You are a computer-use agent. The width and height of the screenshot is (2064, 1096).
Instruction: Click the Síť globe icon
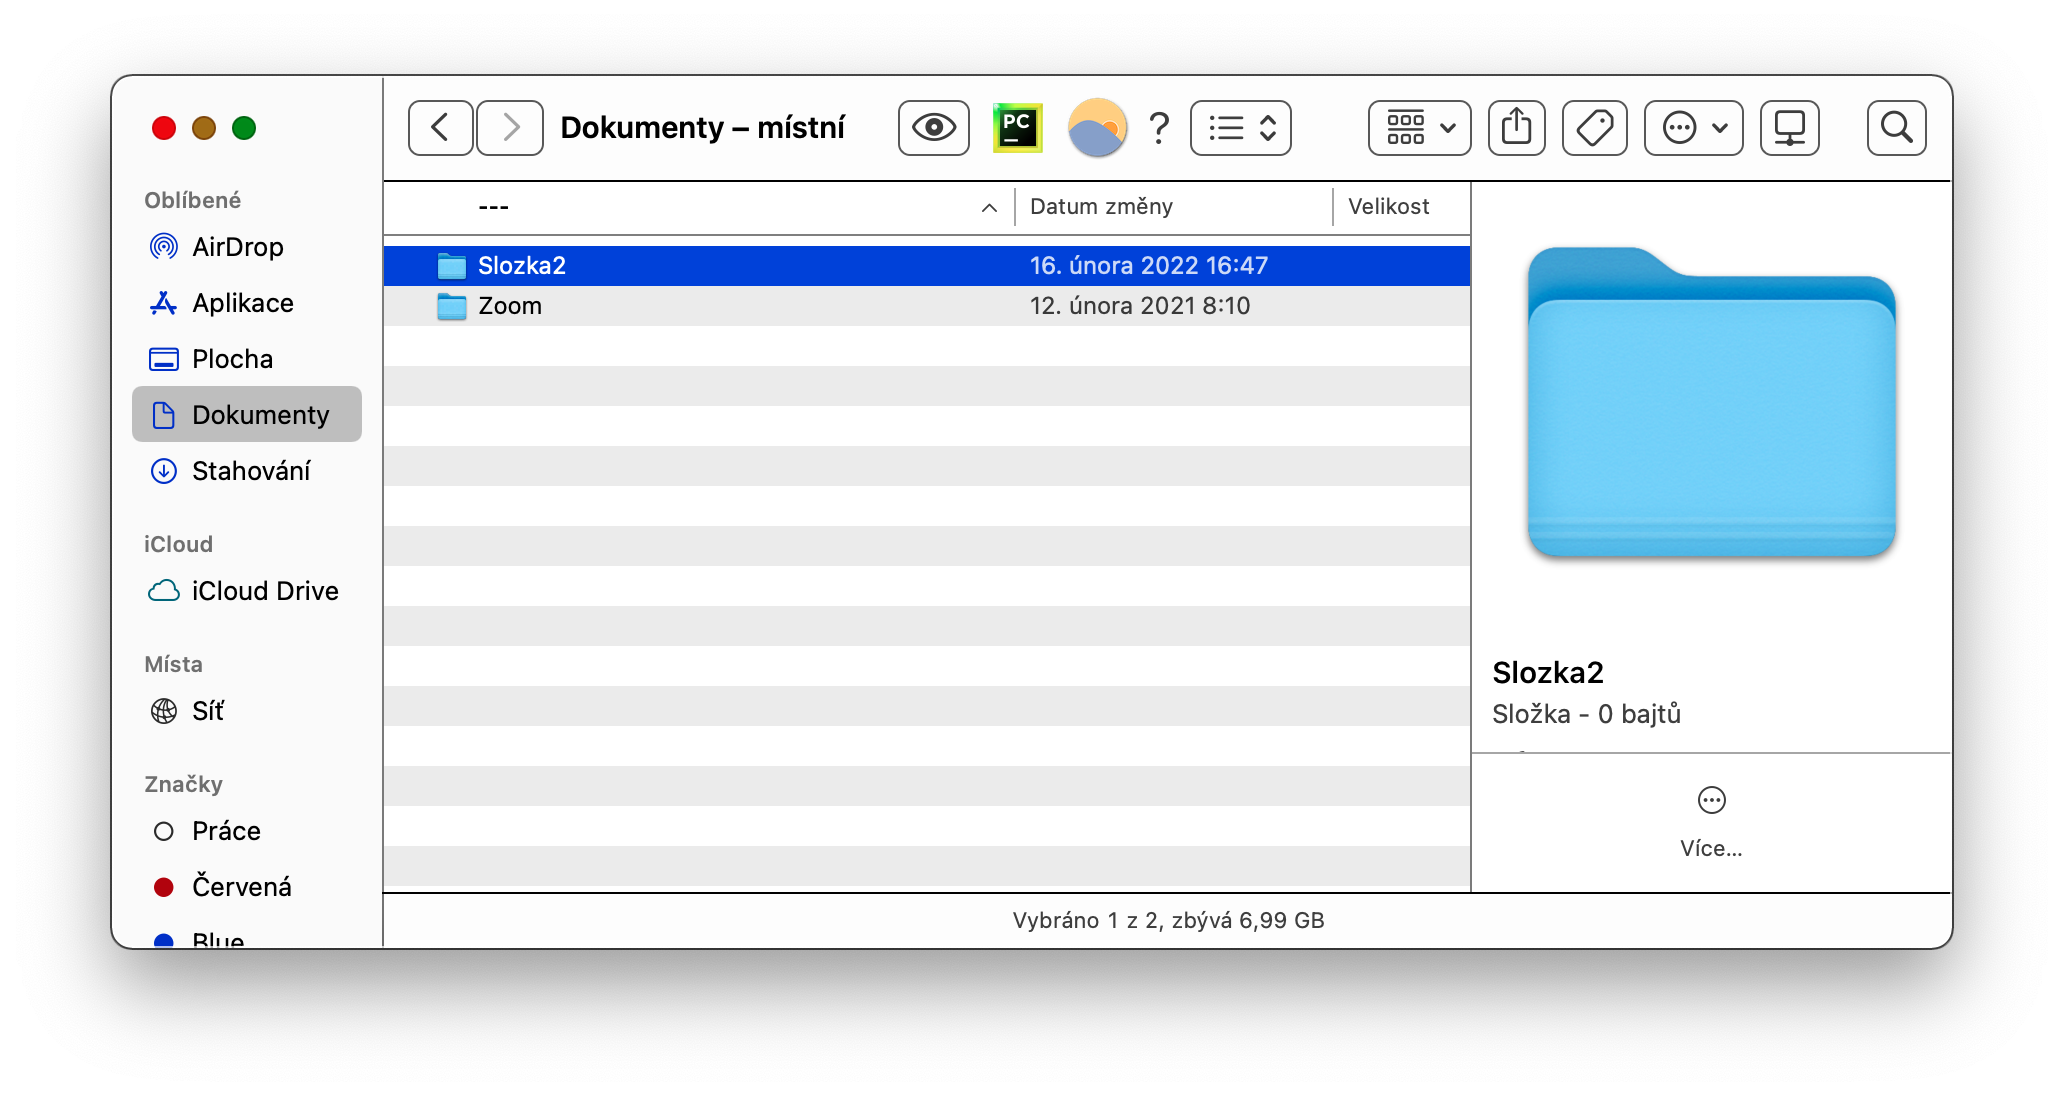point(164,711)
